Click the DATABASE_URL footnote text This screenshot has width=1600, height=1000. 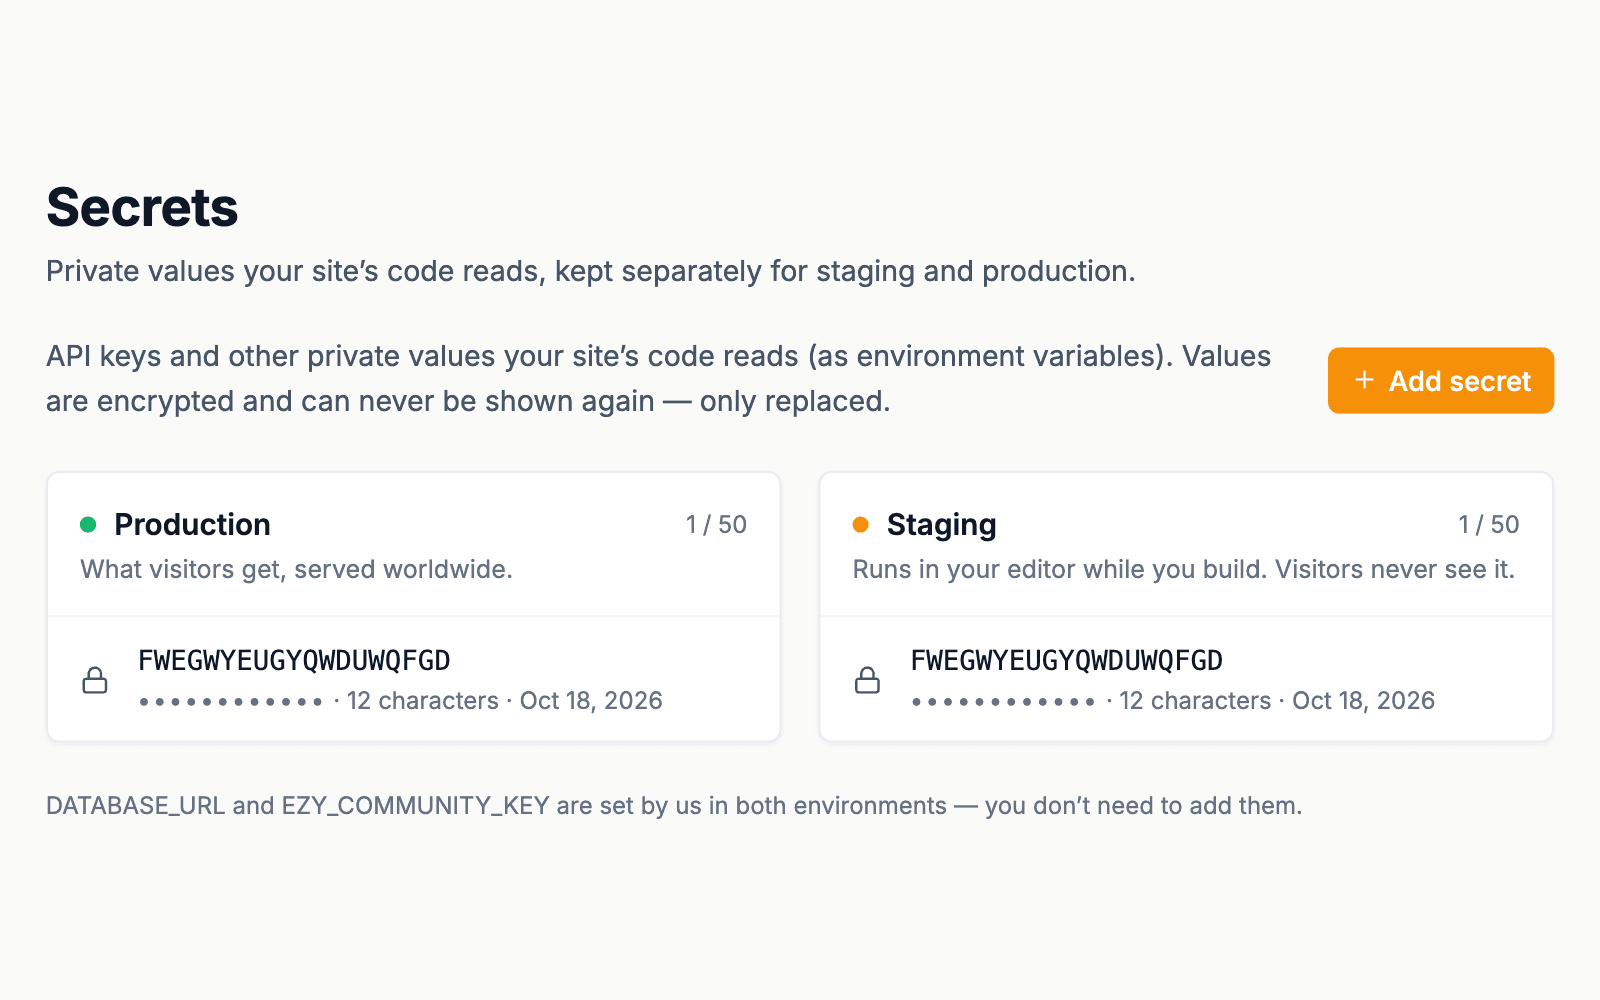(x=674, y=806)
